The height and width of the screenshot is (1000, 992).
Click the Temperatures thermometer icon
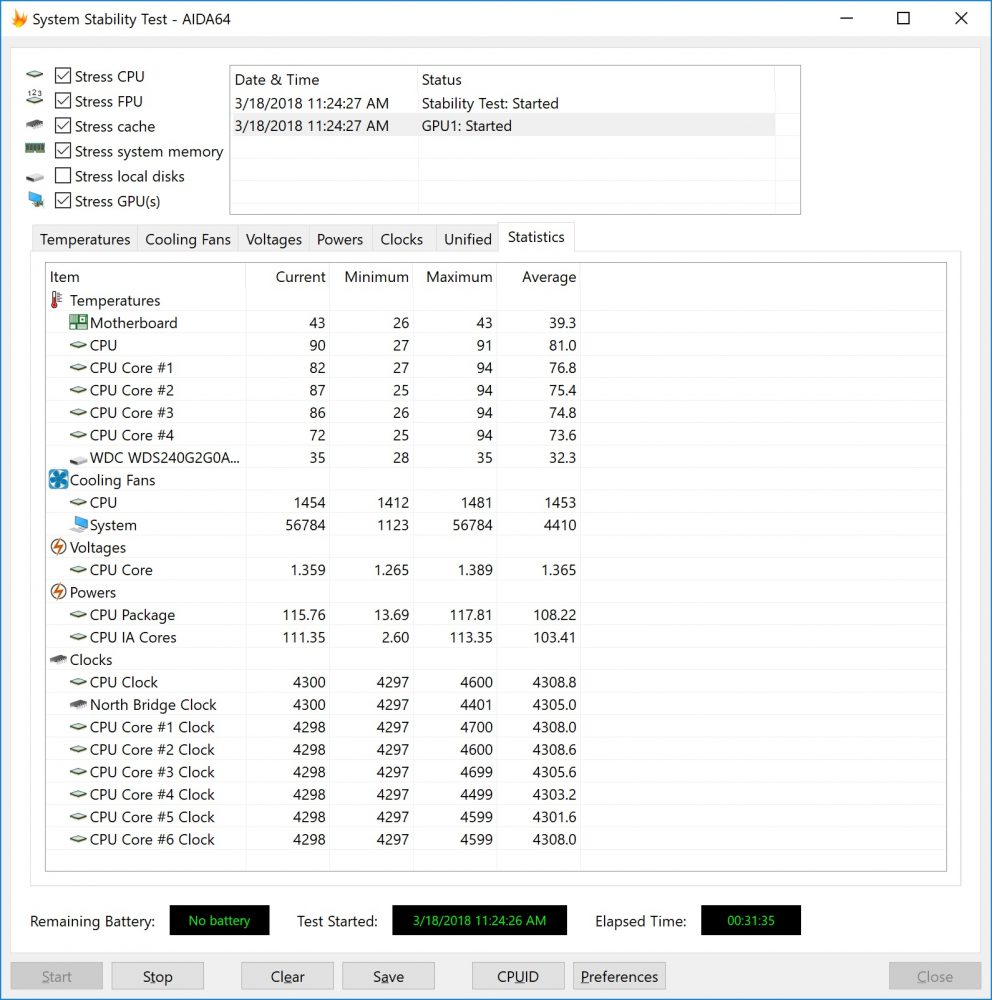point(57,300)
